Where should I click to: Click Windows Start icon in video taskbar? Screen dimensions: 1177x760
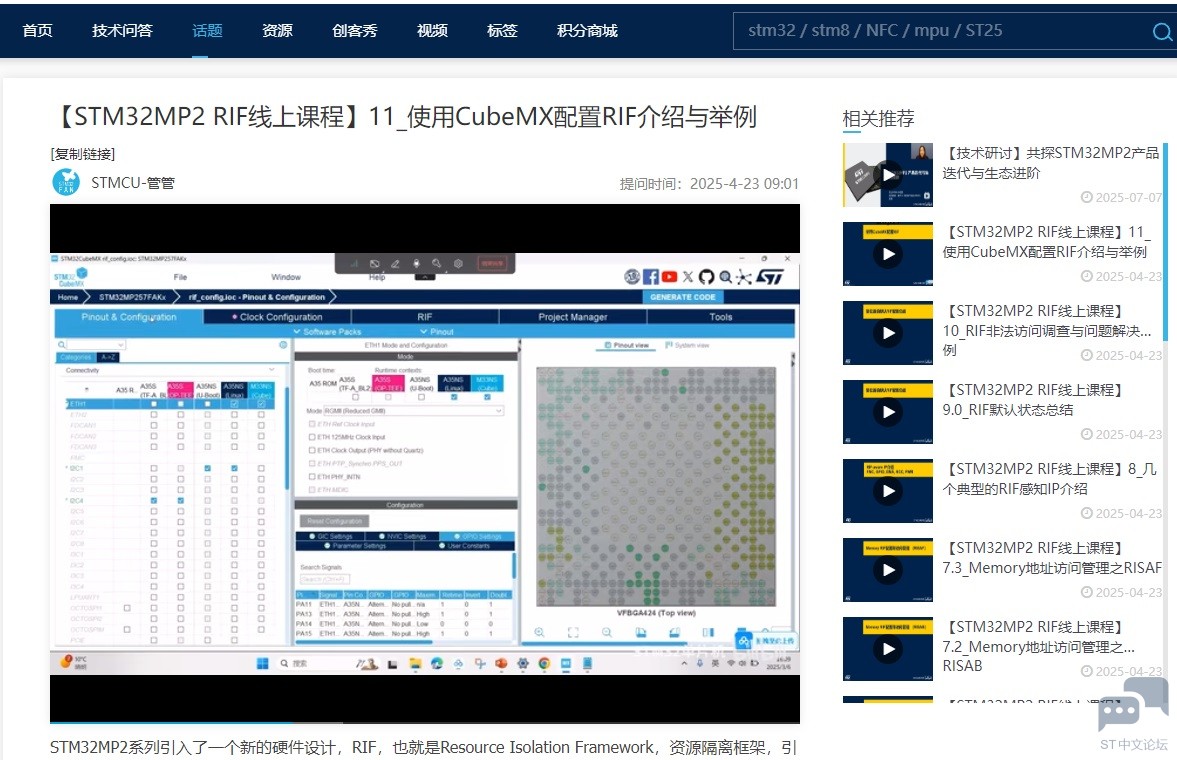click(x=262, y=663)
